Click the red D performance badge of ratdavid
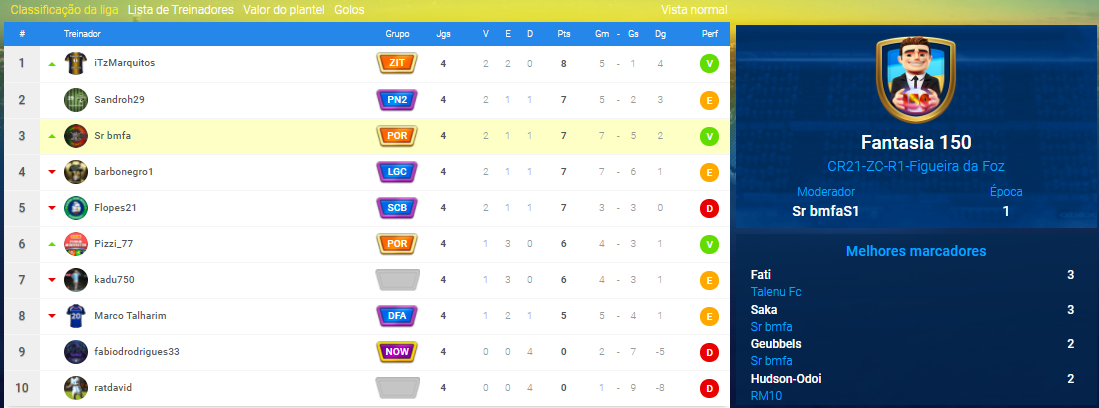This screenshot has height=408, width=1099. 709,388
